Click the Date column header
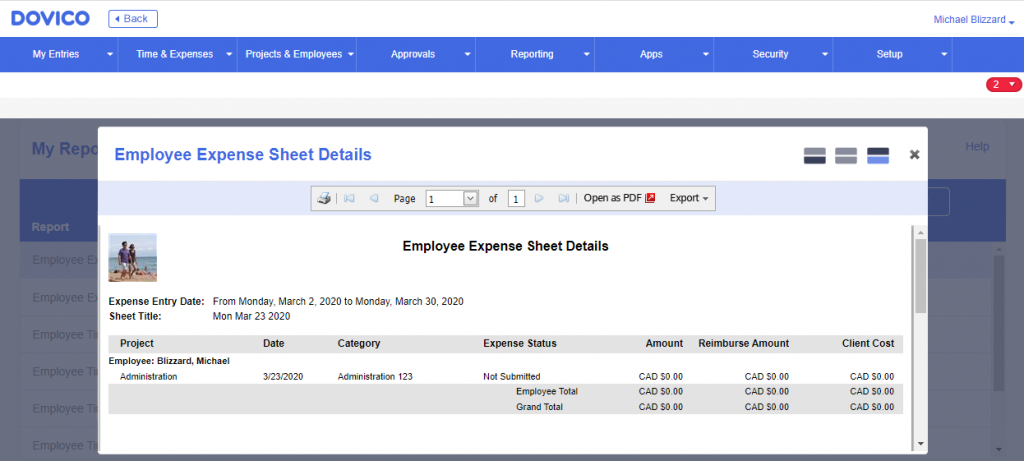The height and width of the screenshot is (461, 1024). (x=274, y=343)
